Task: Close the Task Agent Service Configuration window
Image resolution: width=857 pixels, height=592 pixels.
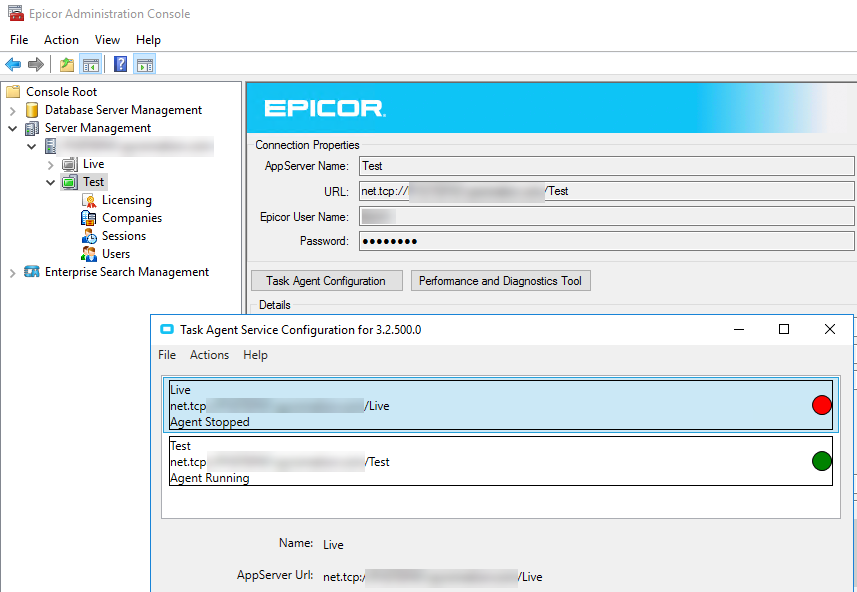Action: pos(830,329)
